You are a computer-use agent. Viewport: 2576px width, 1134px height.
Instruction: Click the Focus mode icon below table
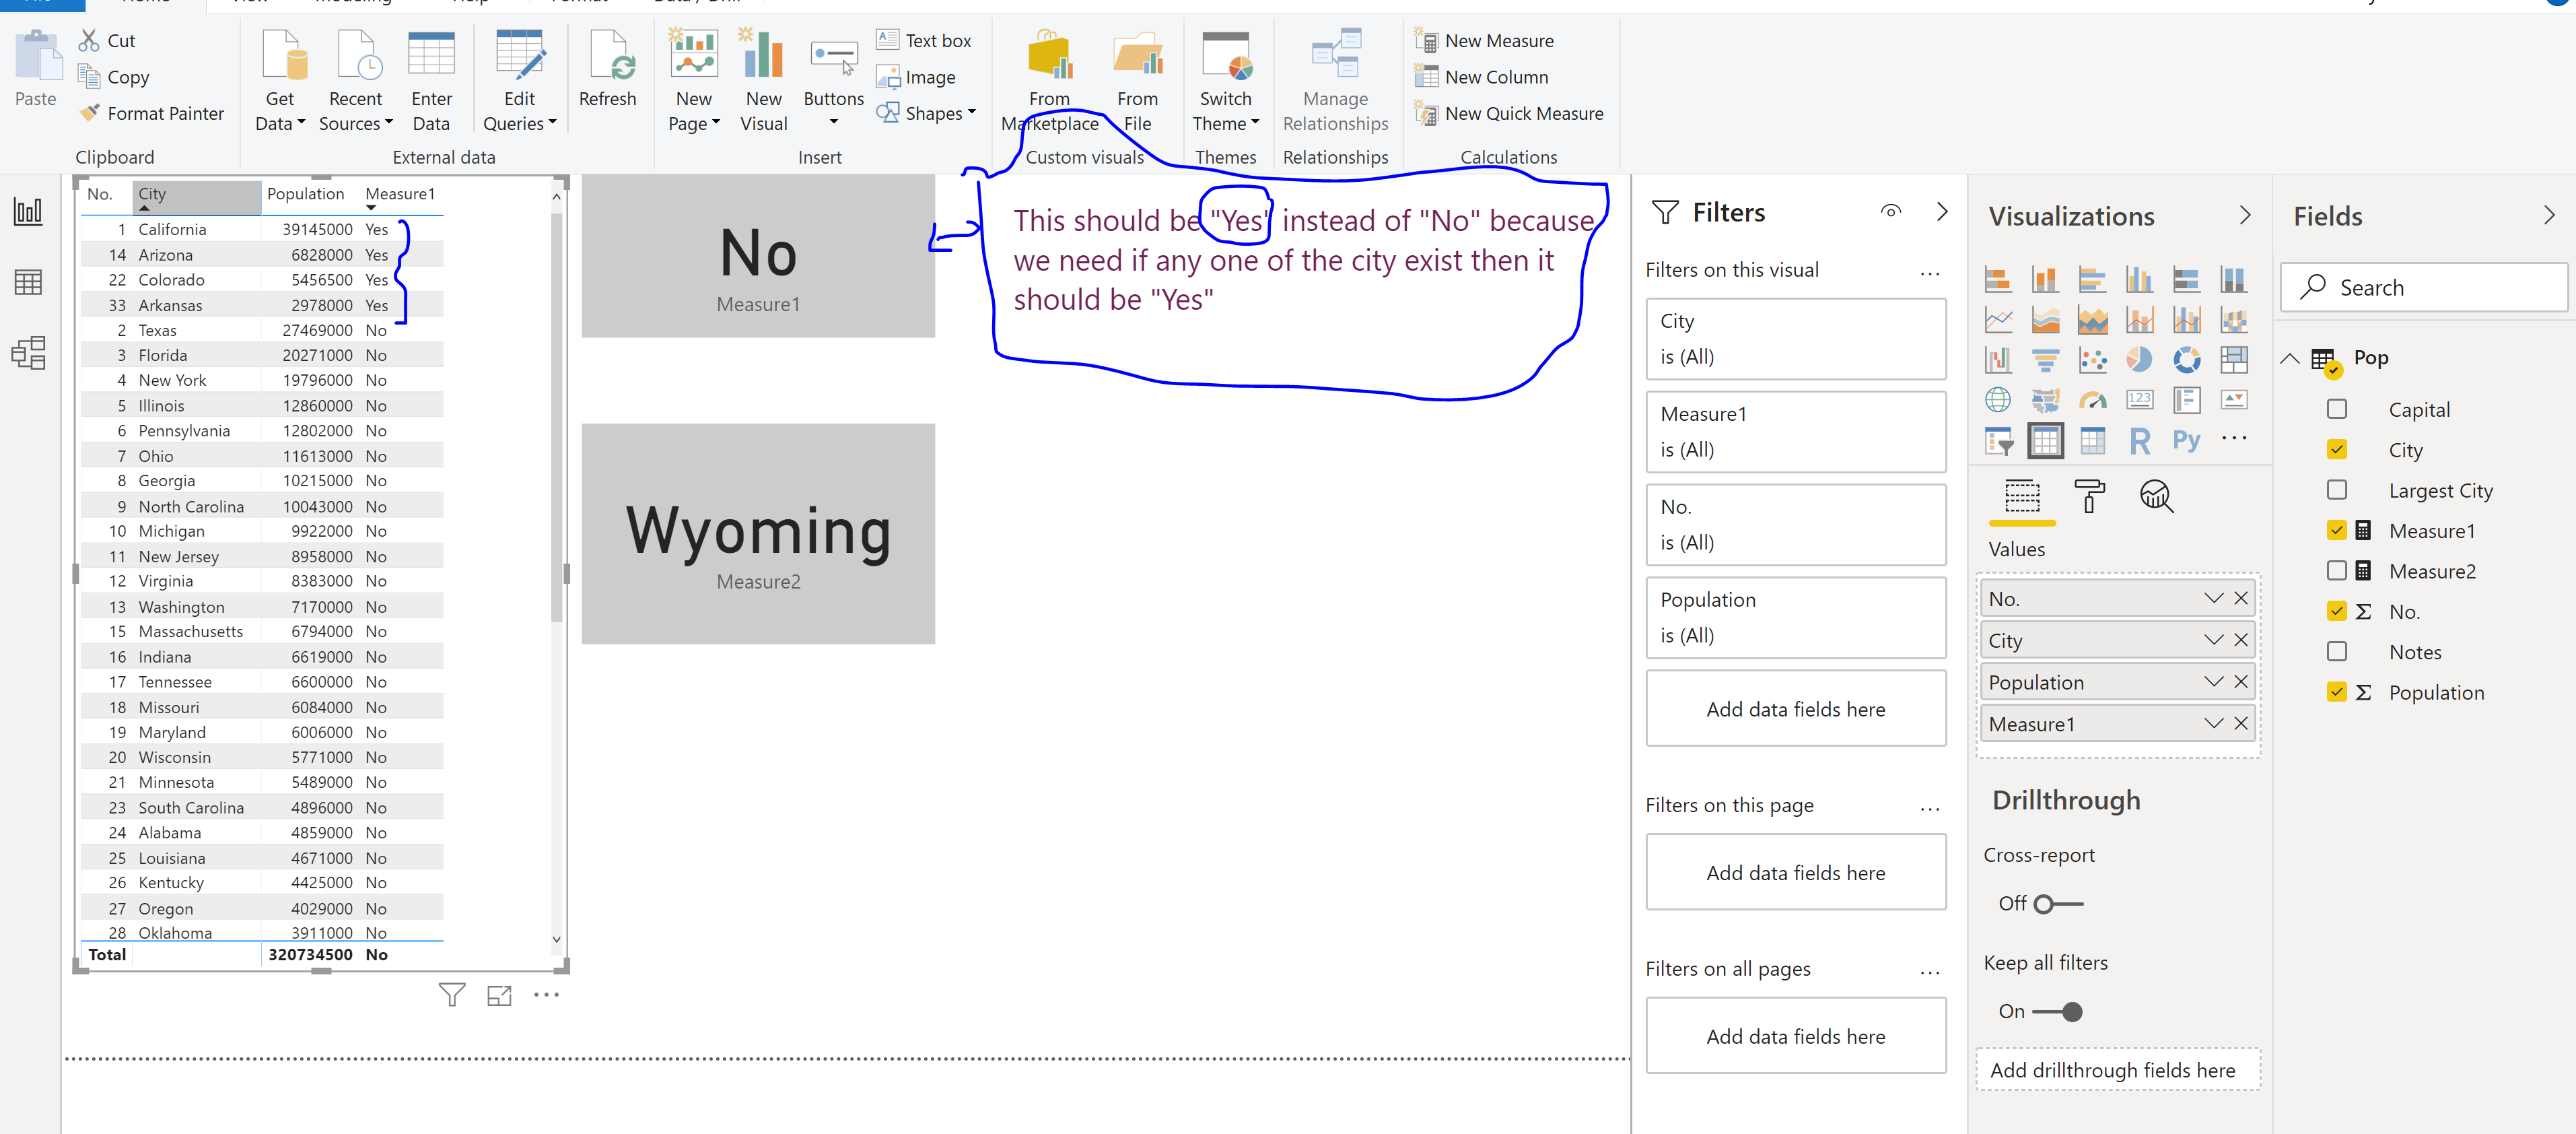pyautogui.click(x=499, y=995)
